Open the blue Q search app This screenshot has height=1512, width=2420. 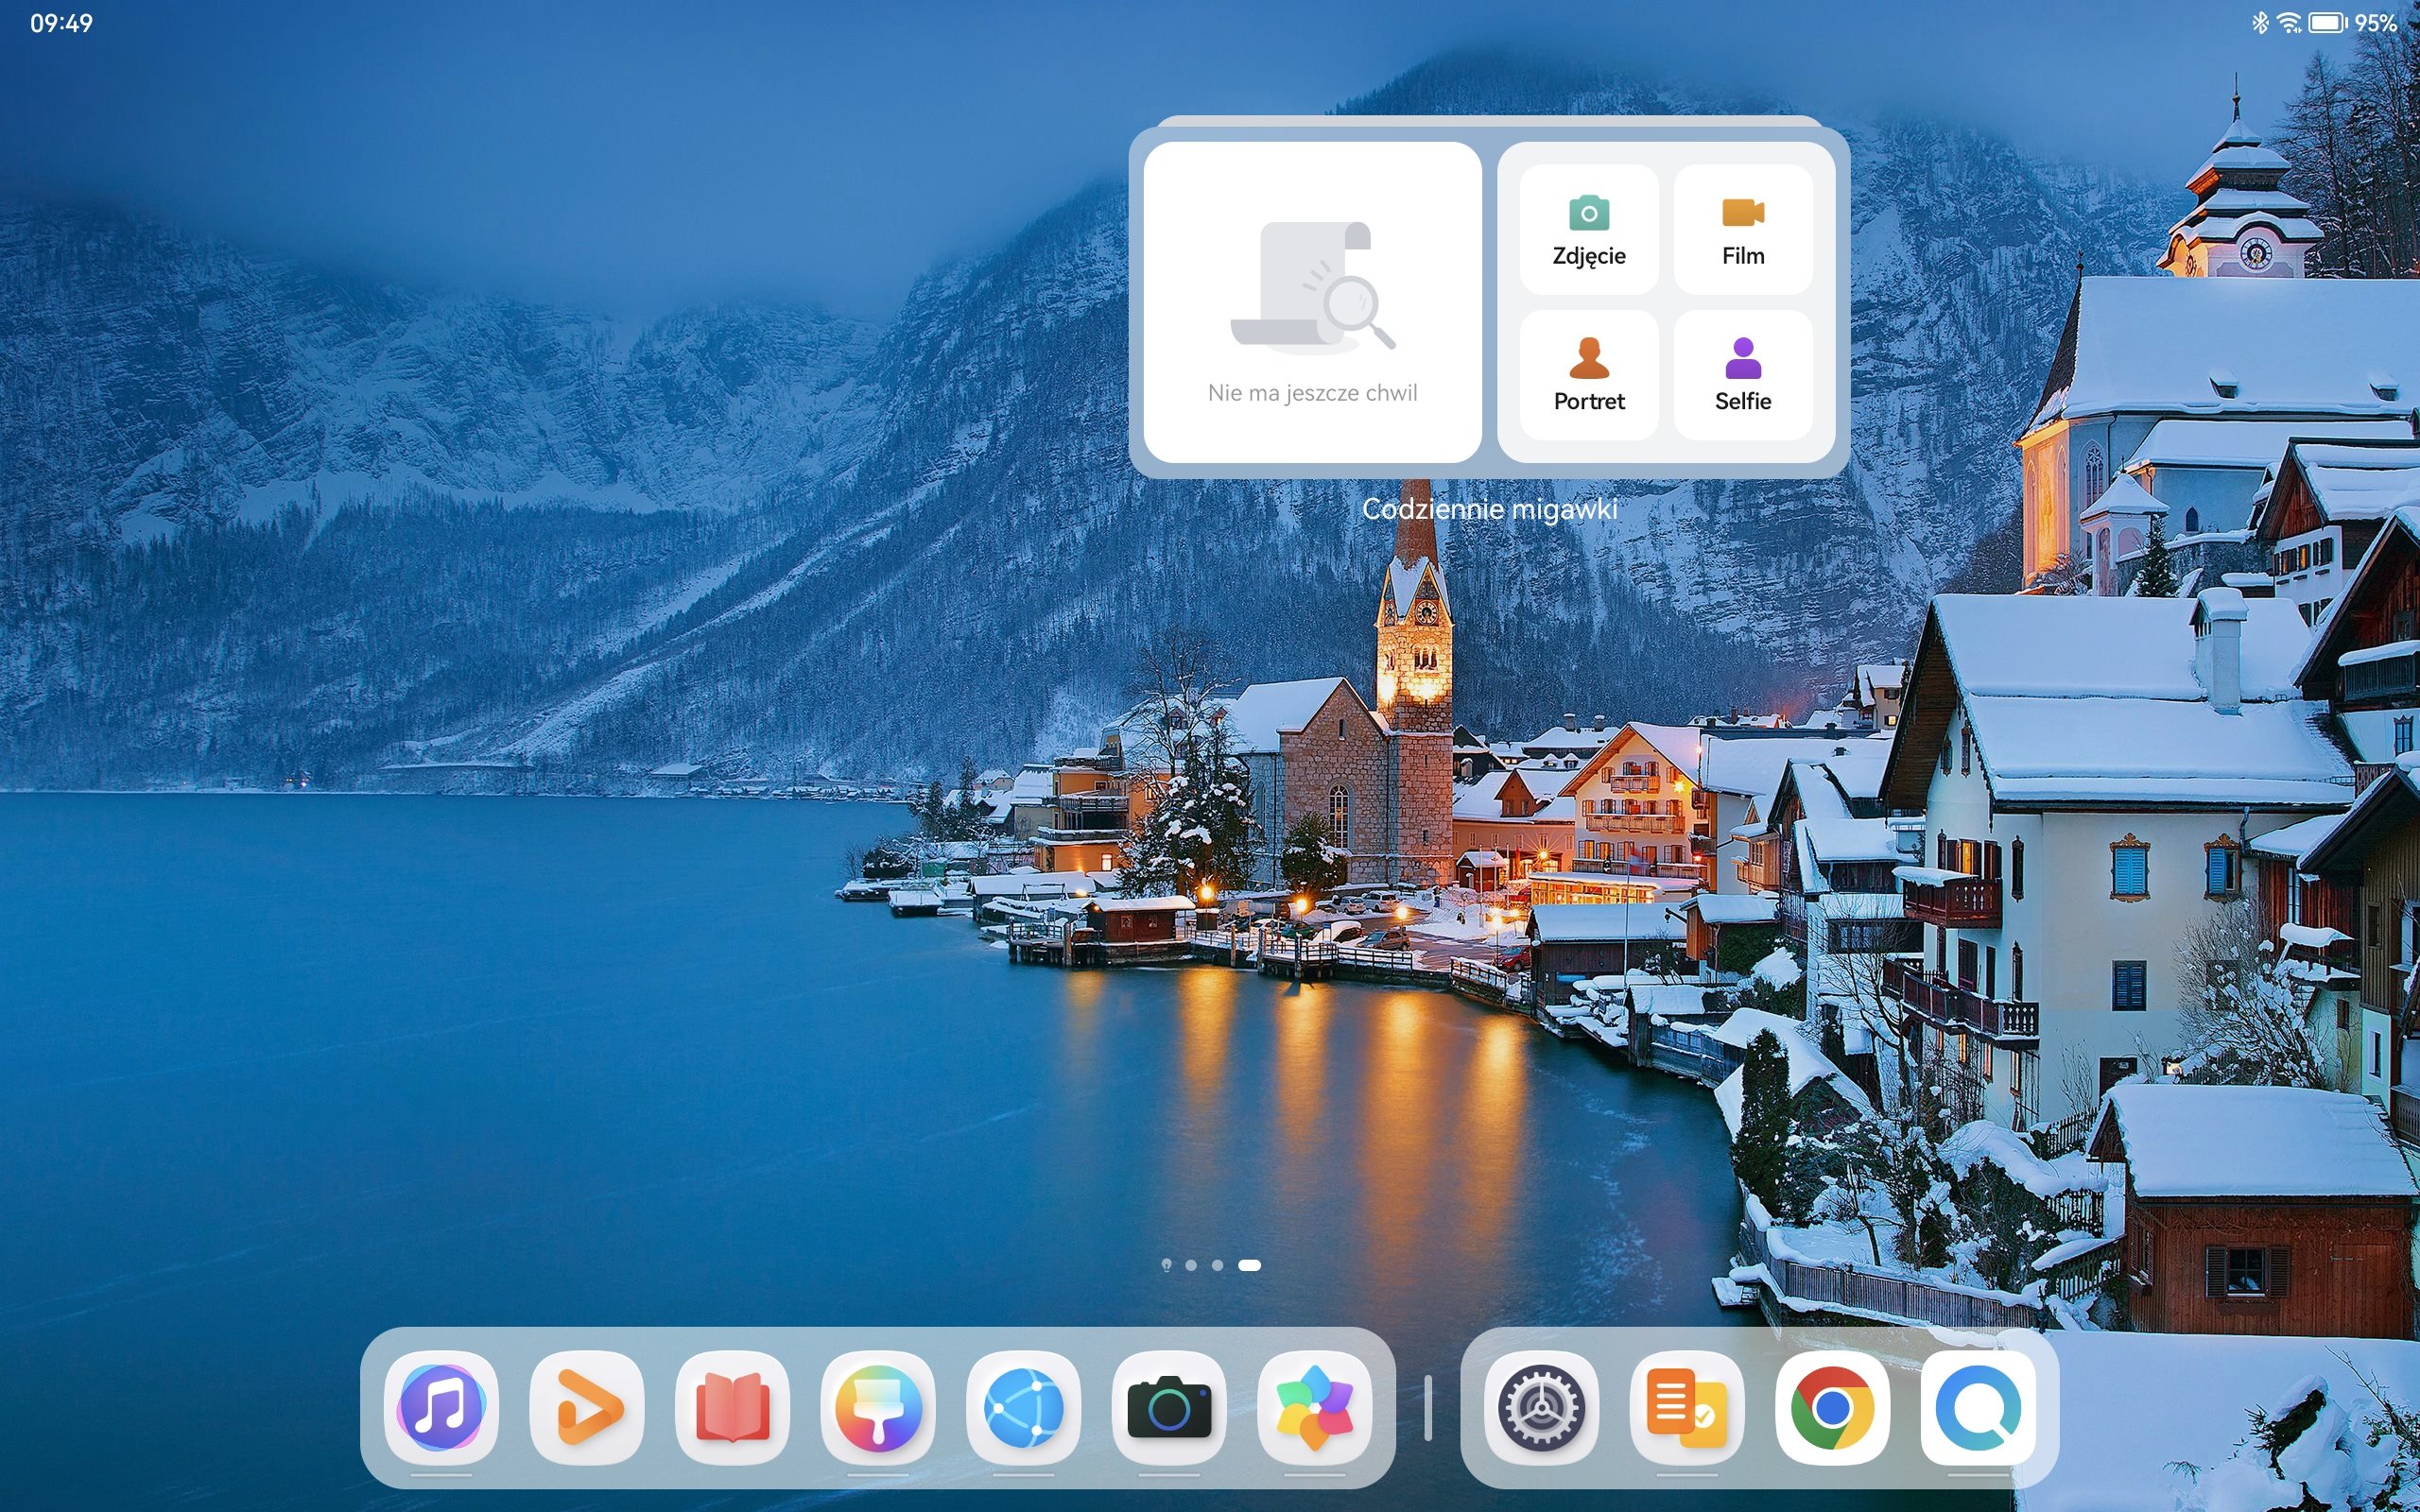[1978, 1408]
